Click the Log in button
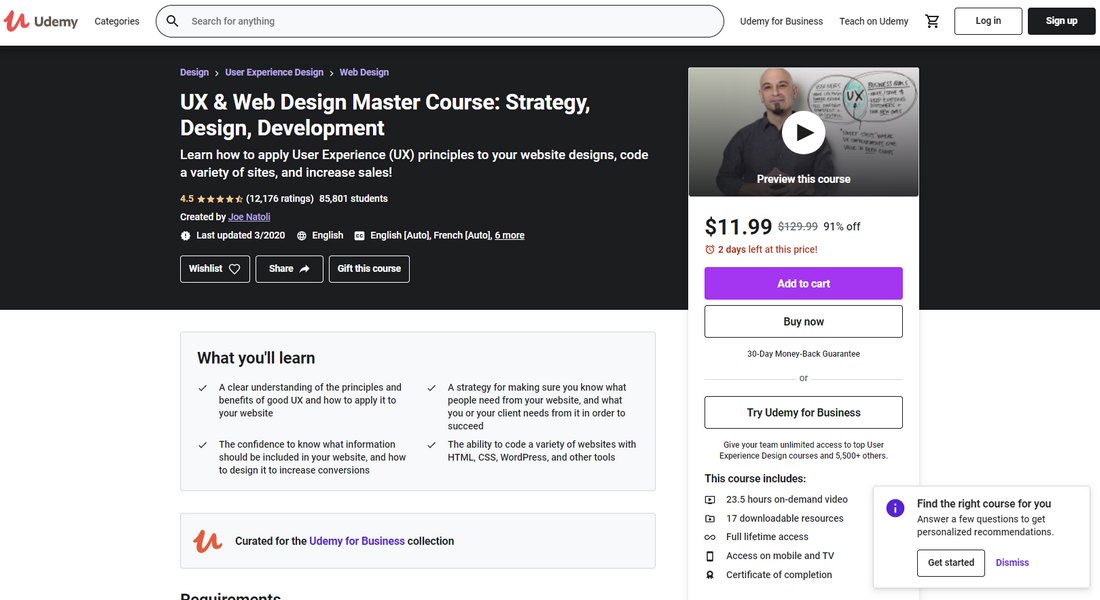Image resolution: width=1100 pixels, height=600 pixels. tap(988, 21)
